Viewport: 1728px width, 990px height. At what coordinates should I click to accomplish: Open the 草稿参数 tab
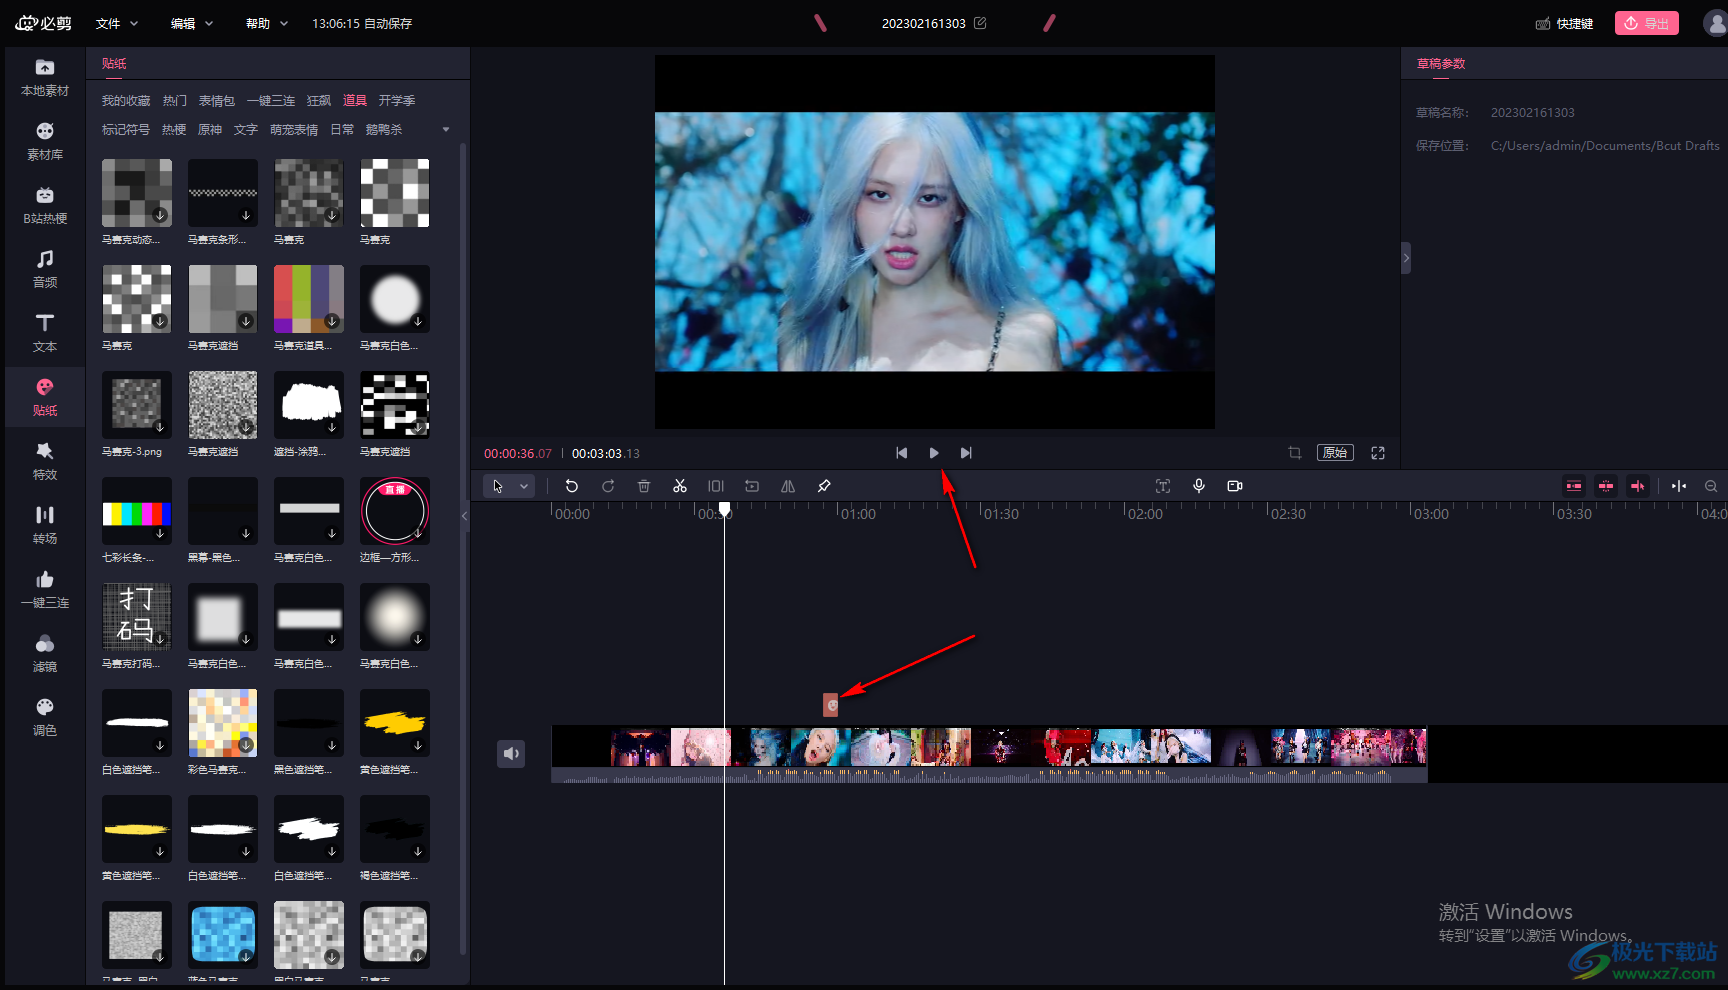coord(1441,64)
